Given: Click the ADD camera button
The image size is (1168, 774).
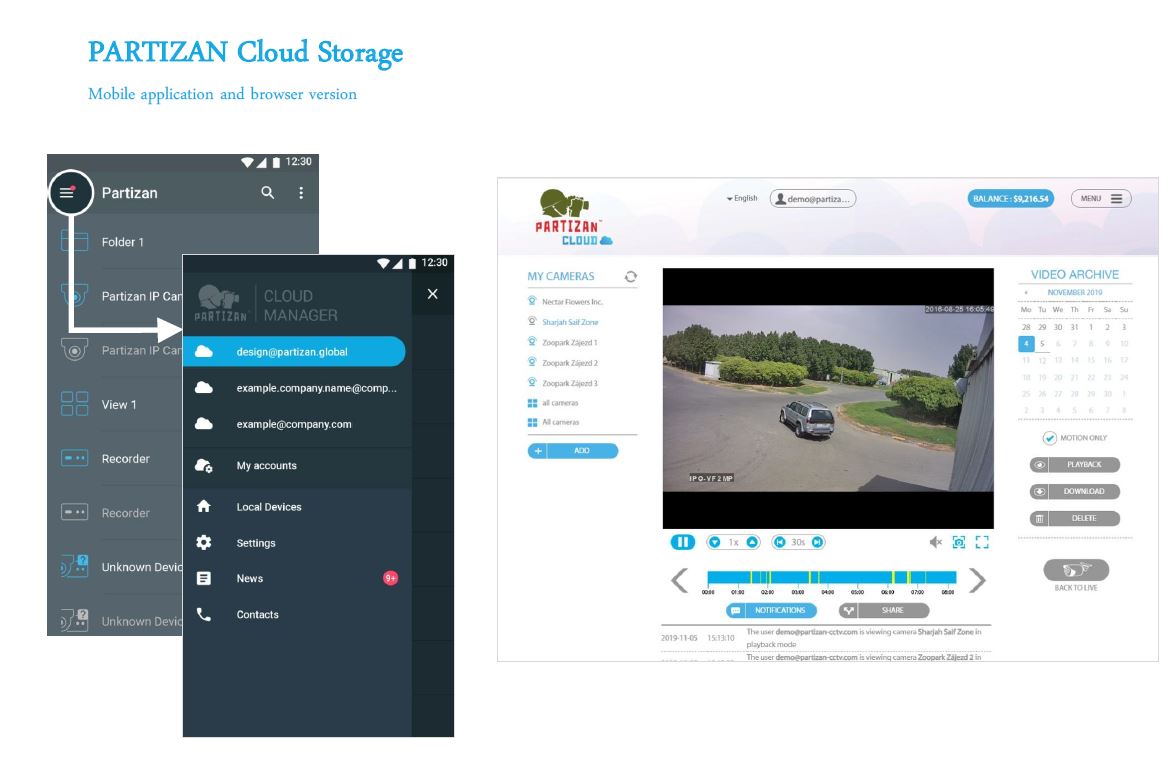Looking at the screenshot, I should click(573, 451).
